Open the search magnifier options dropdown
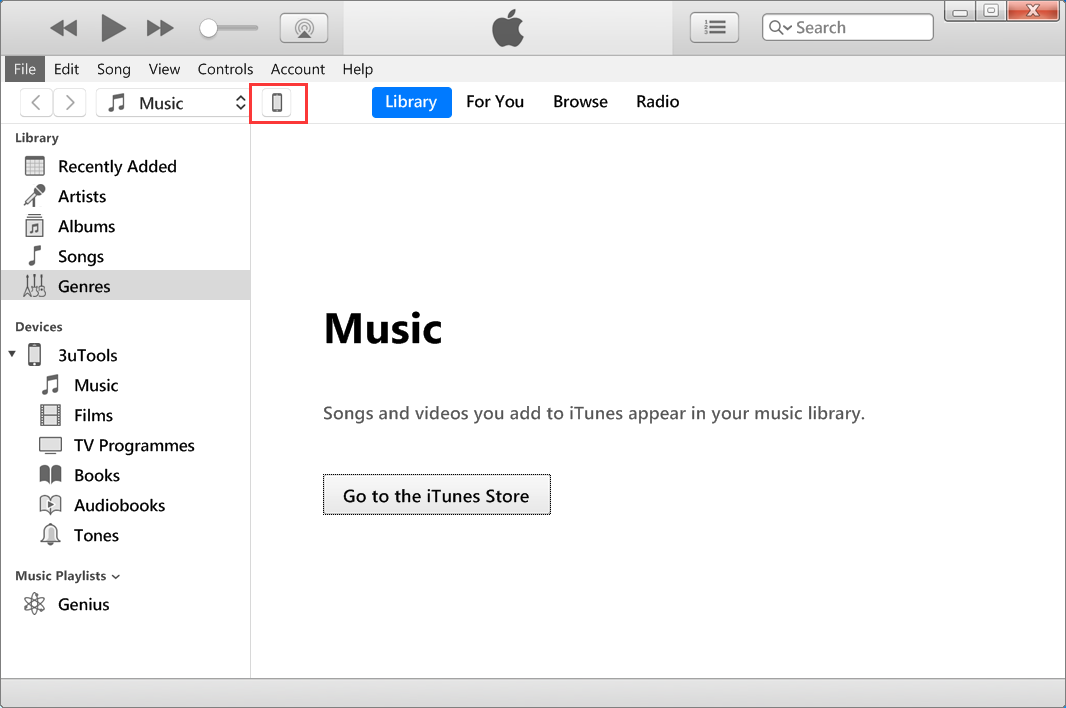Image resolution: width=1066 pixels, height=708 pixels. (x=780, y=28)
